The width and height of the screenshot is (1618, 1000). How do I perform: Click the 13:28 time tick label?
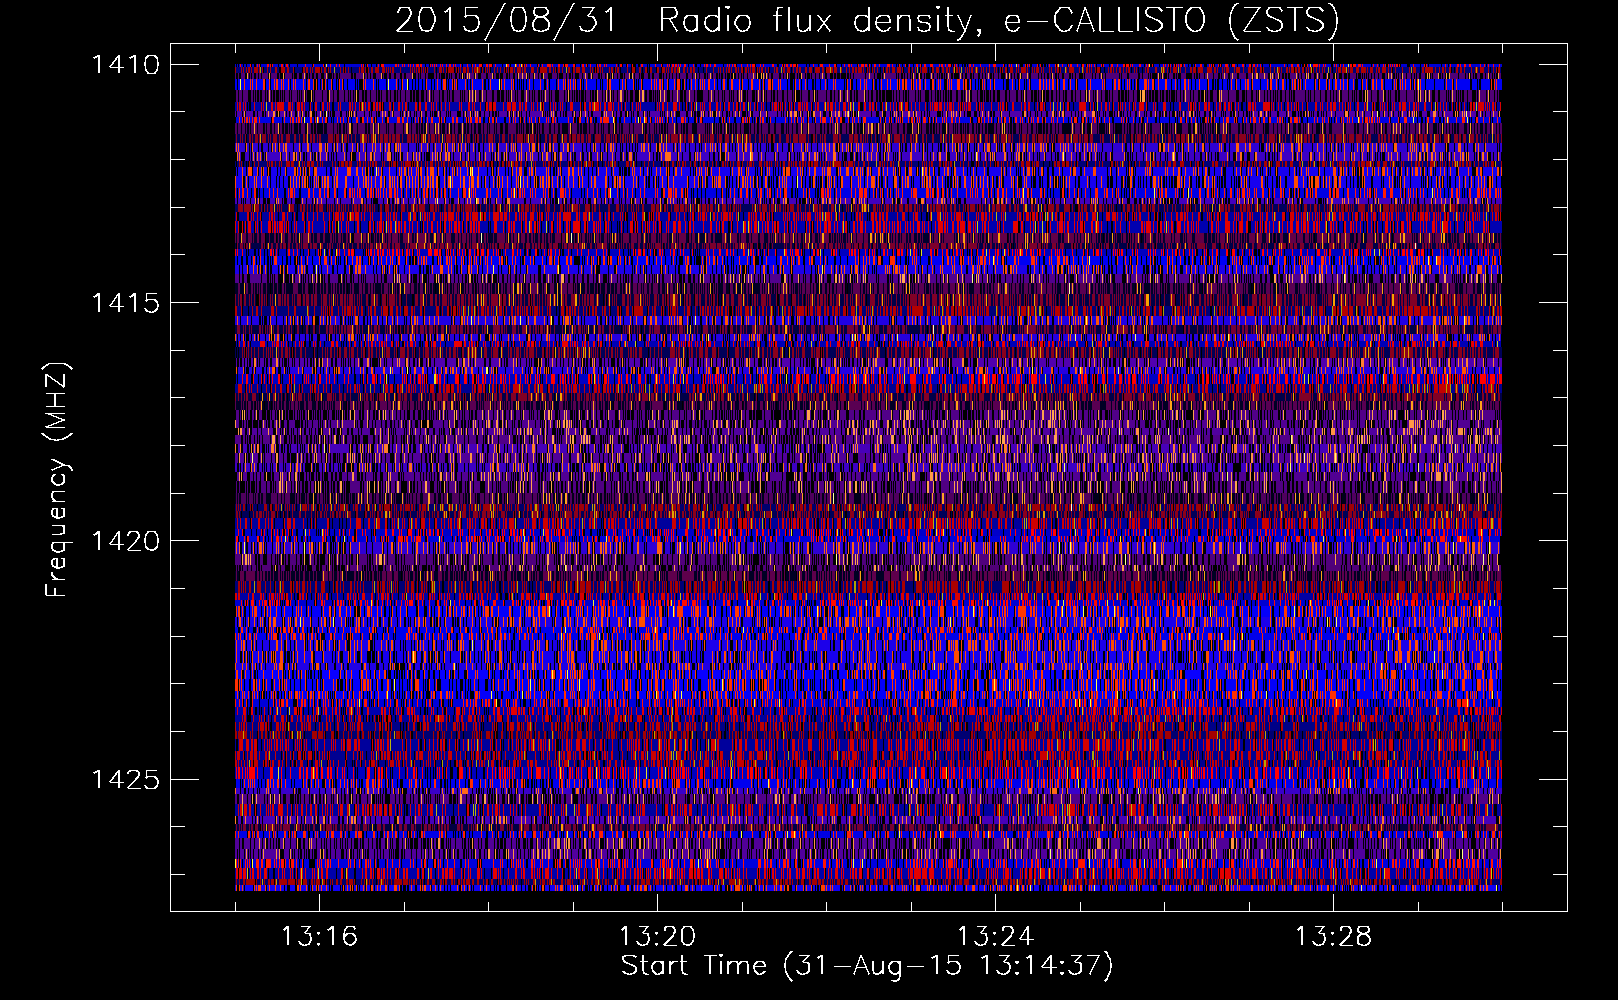point(1333,937)
